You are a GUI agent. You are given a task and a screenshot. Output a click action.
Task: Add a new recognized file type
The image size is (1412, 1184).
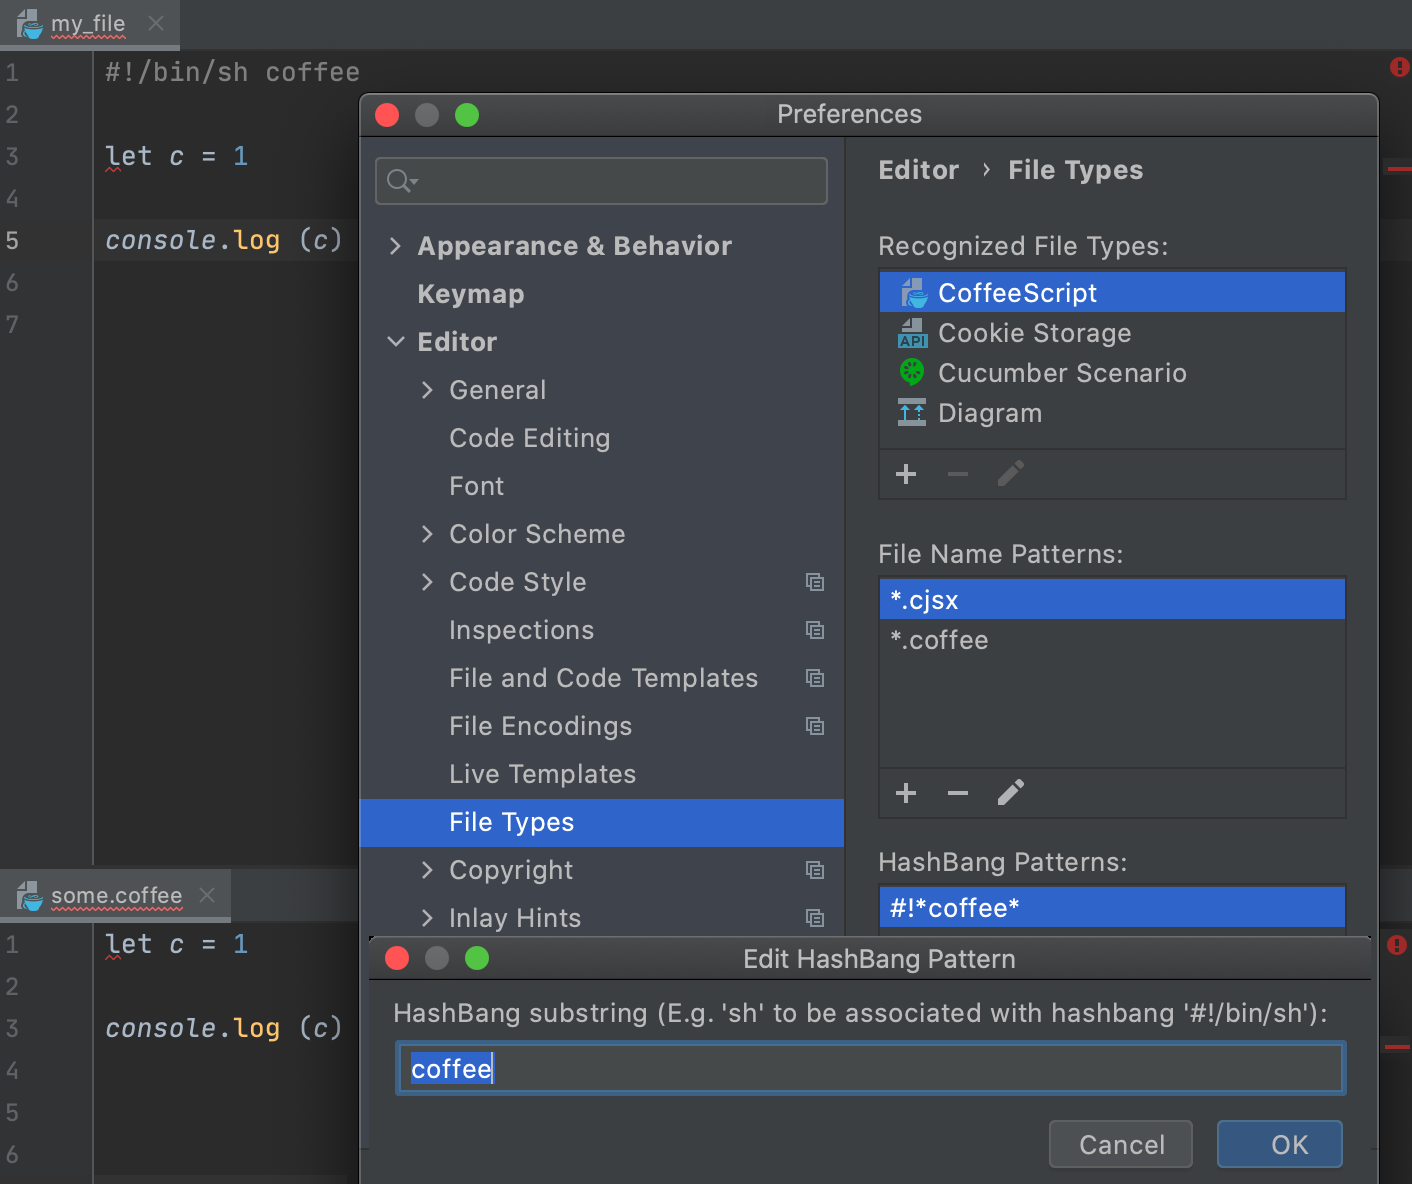click(x=906, y=474)
